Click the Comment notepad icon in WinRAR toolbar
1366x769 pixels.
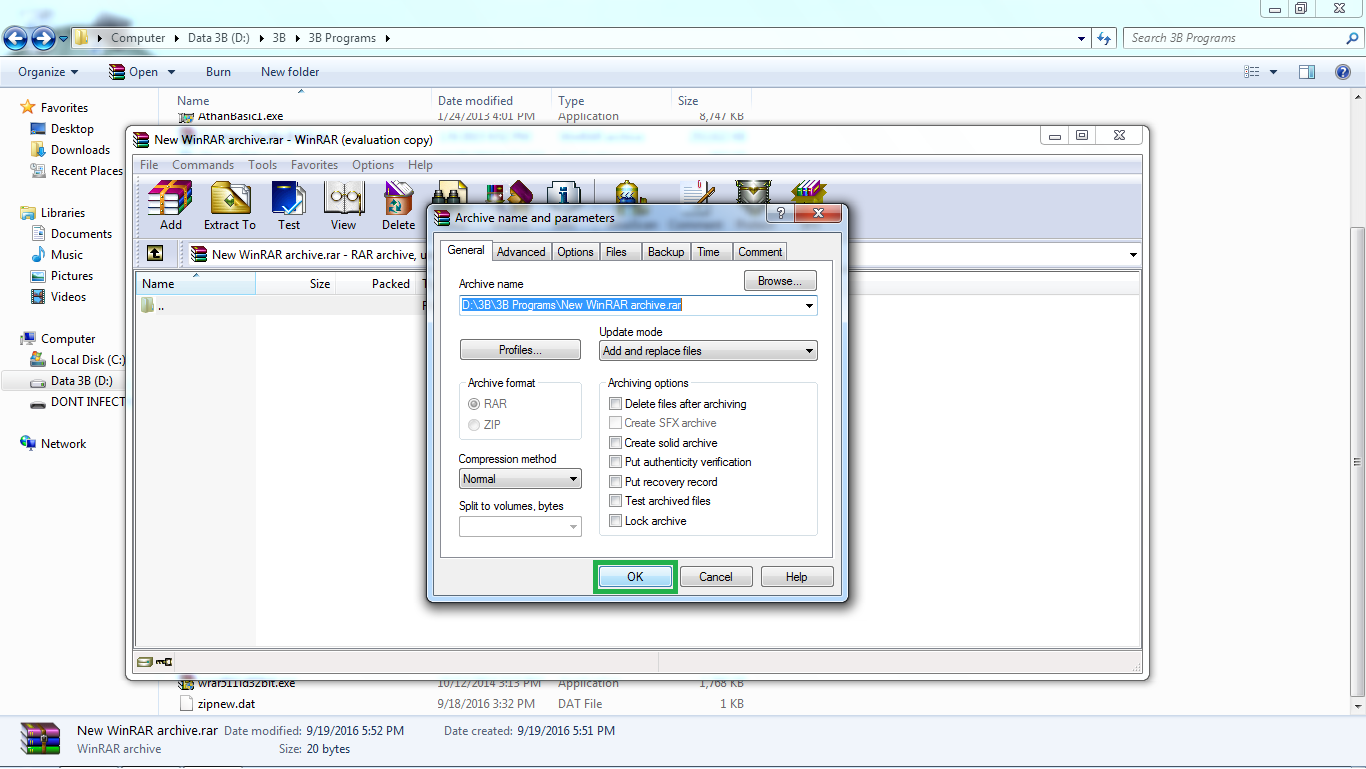tap(695, 192)
